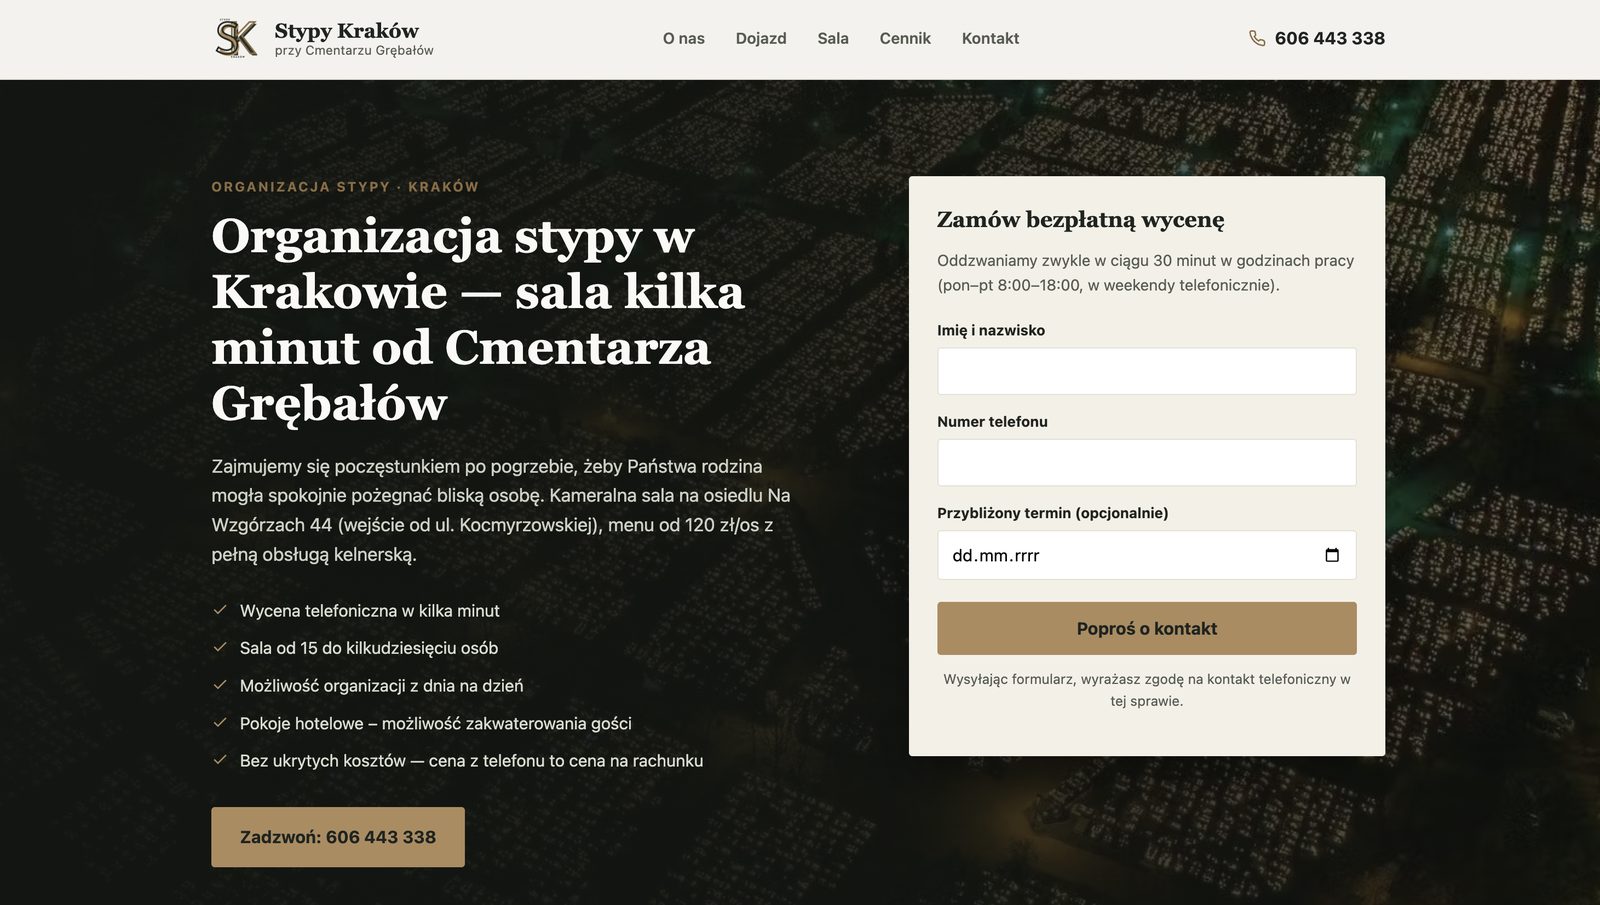This screenshot has width=1600, height=905.
Task: Call the header number 606 443 338
Action: point(1329,38)
